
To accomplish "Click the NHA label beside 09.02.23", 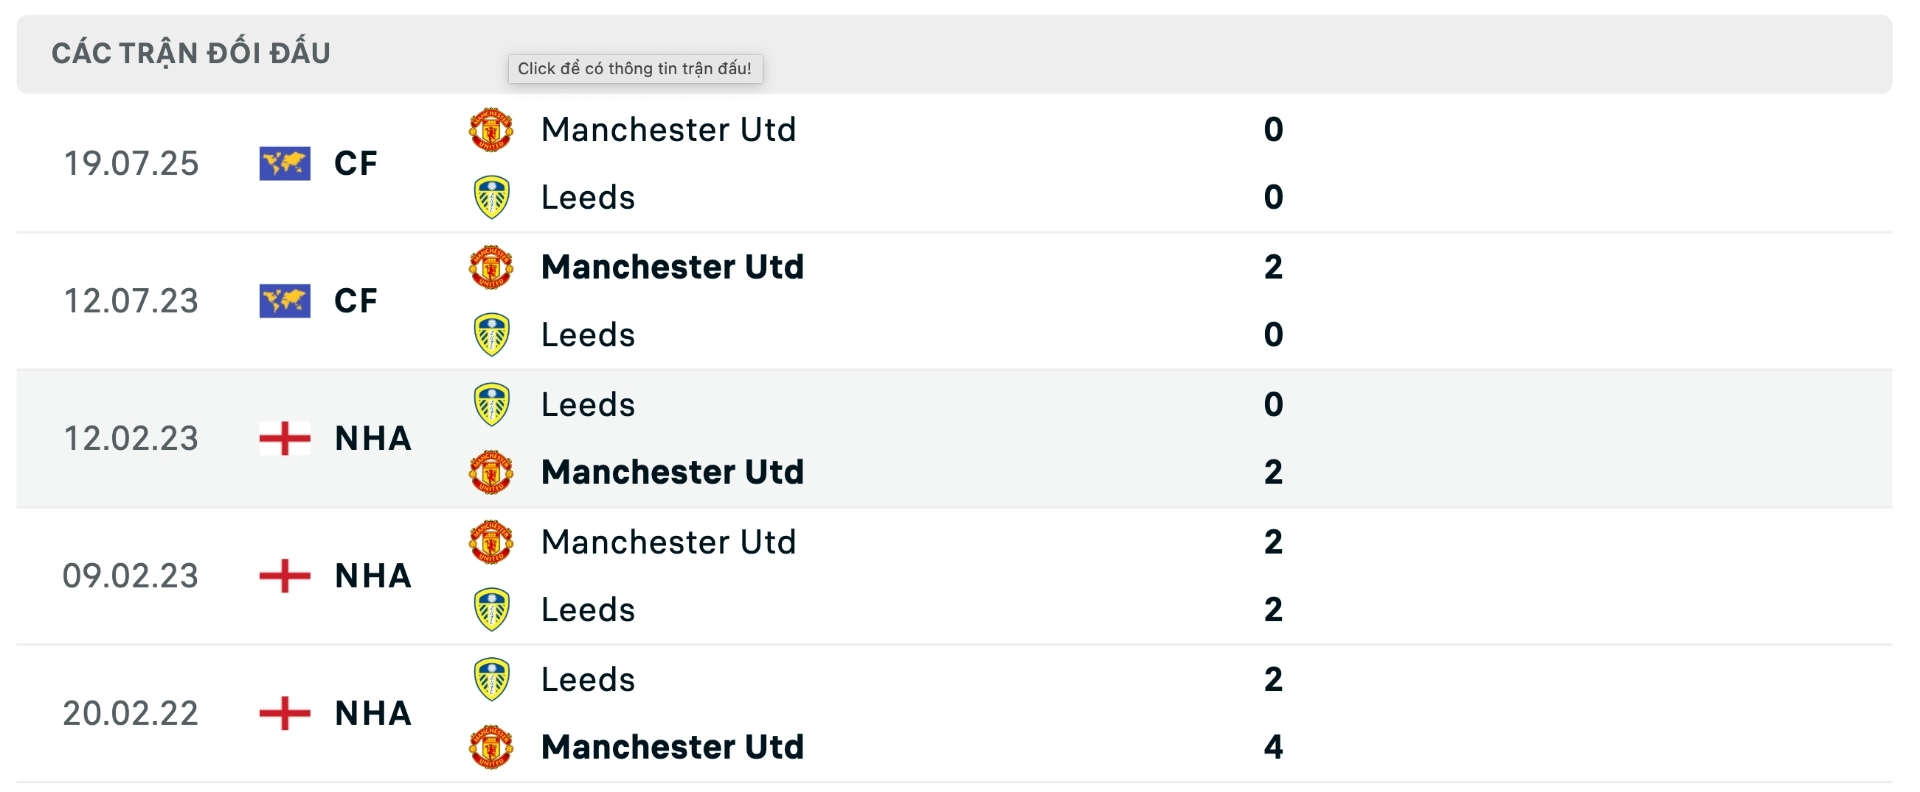I will (371, 576).
